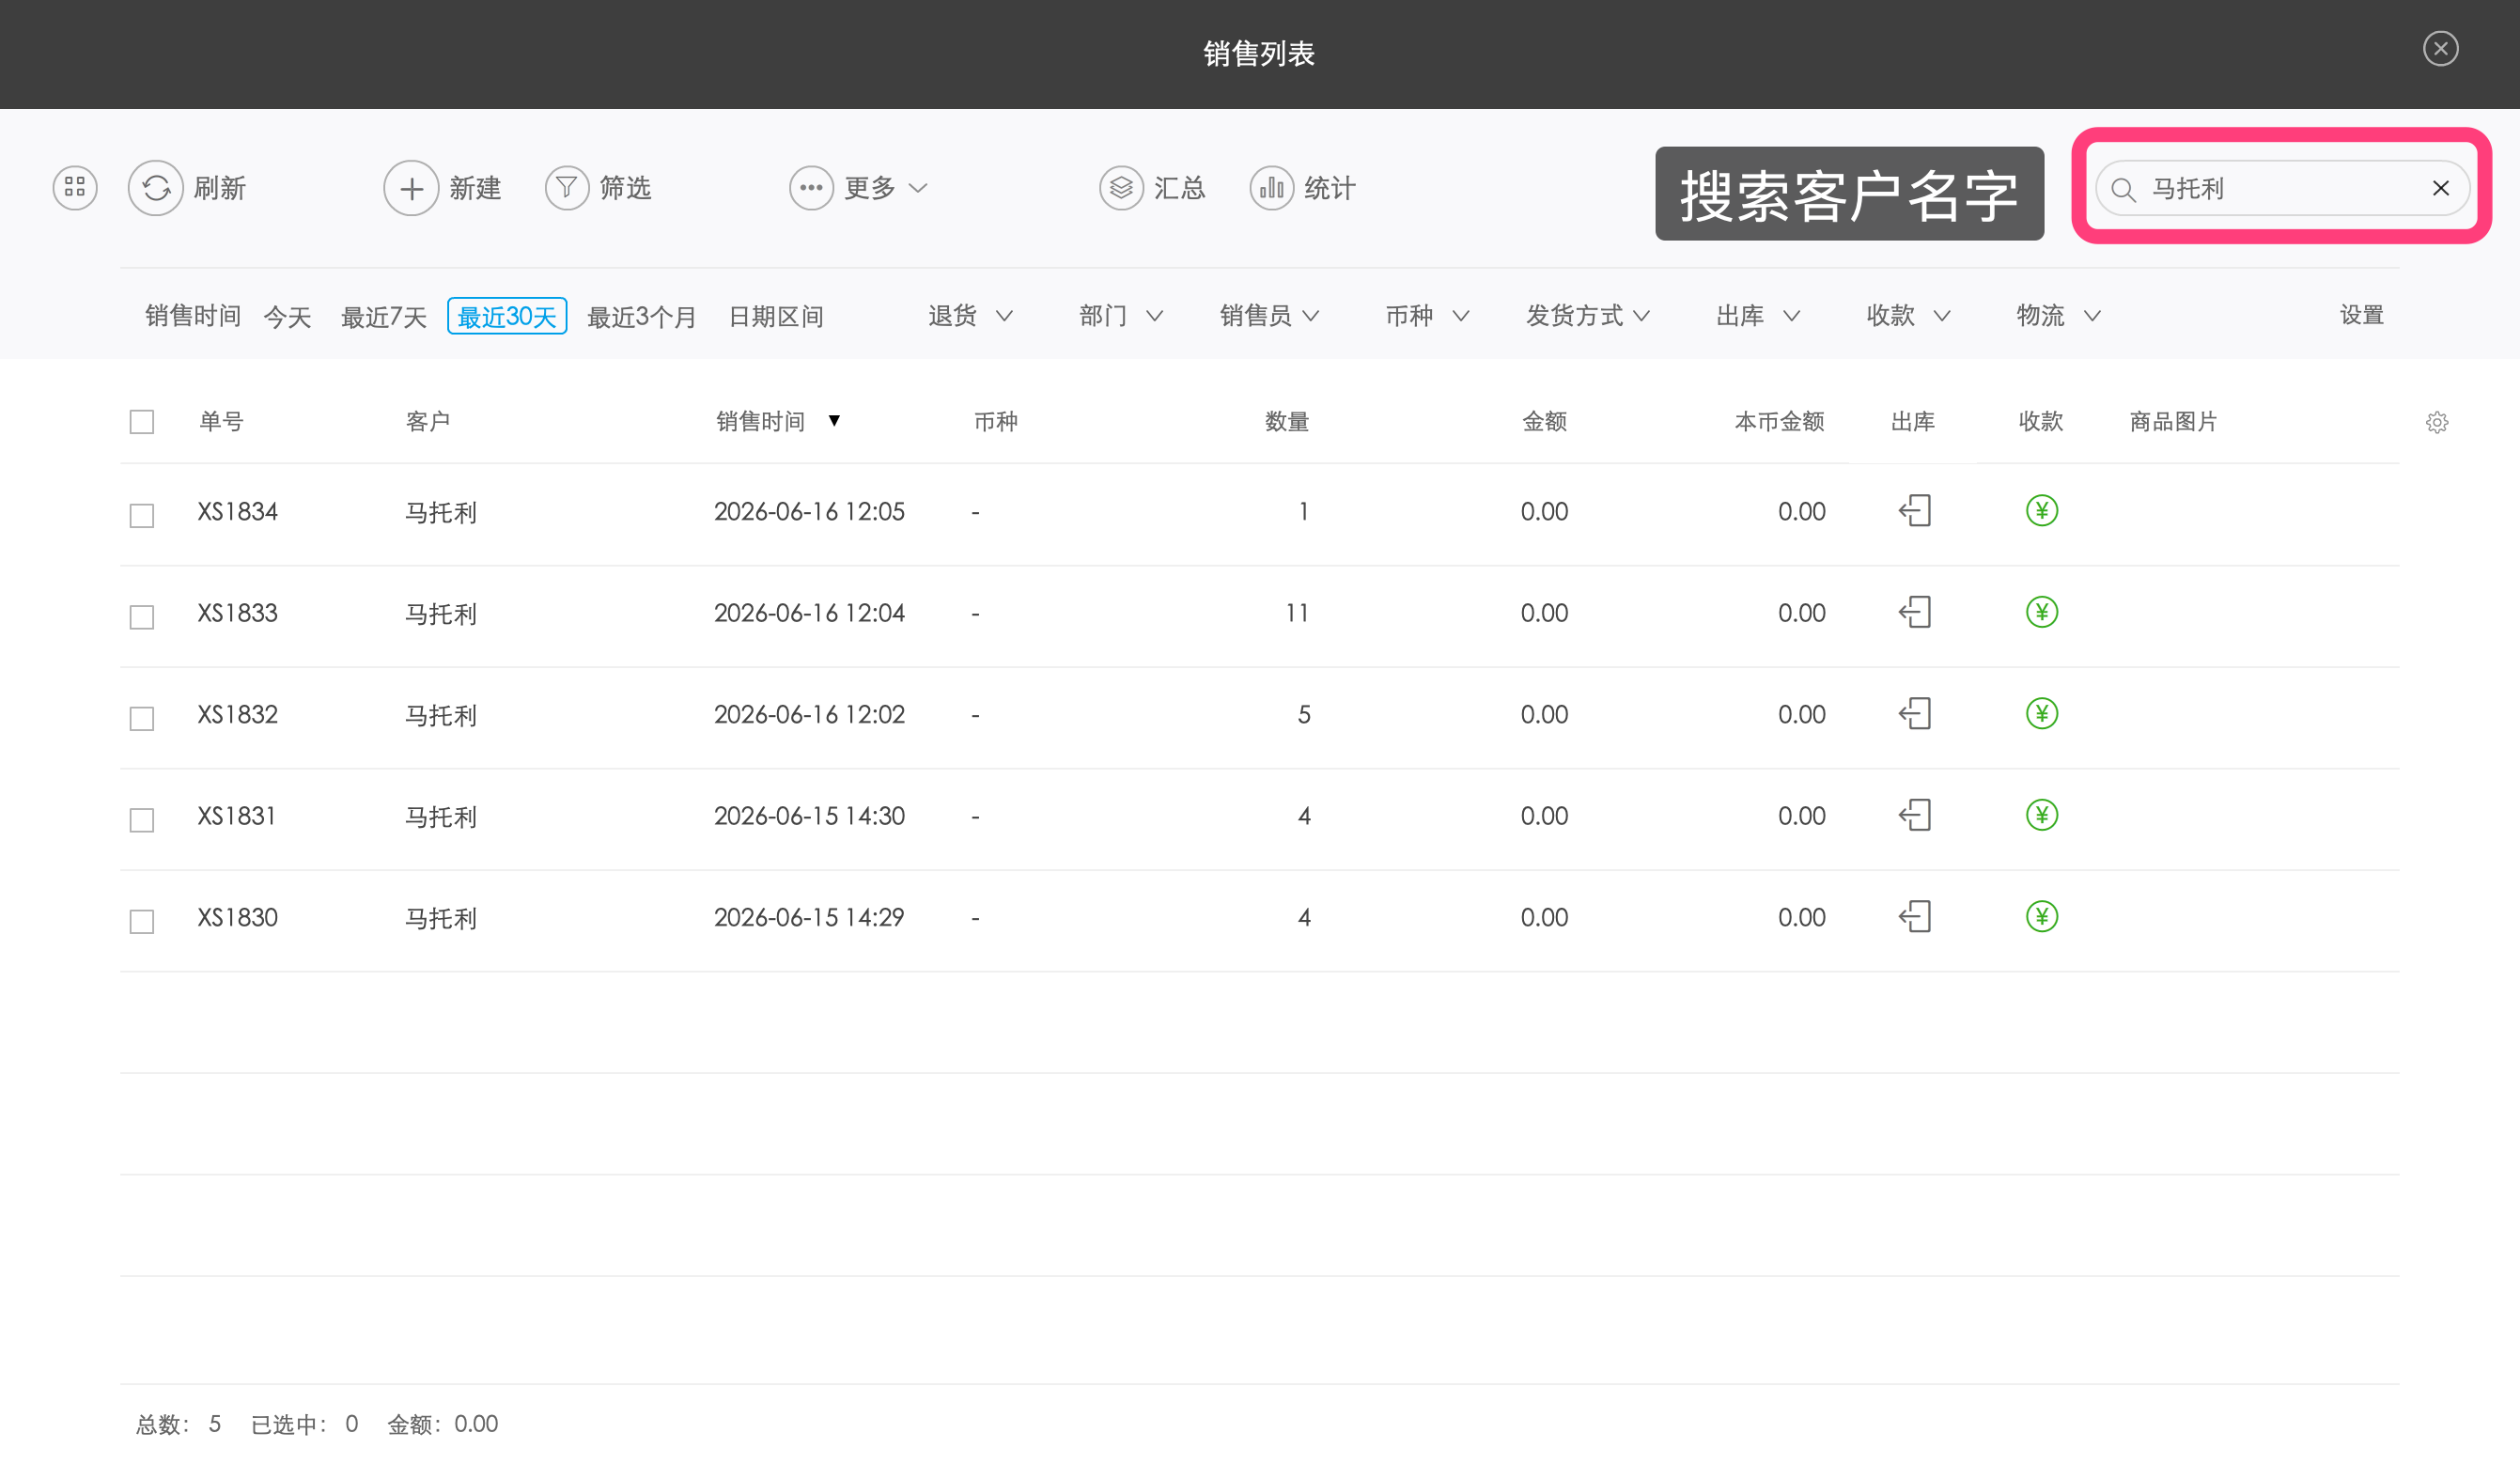Click the 汇总 label button
The height and width of the screenshot is (1464, 2520).
click(x=1180, y=188)
